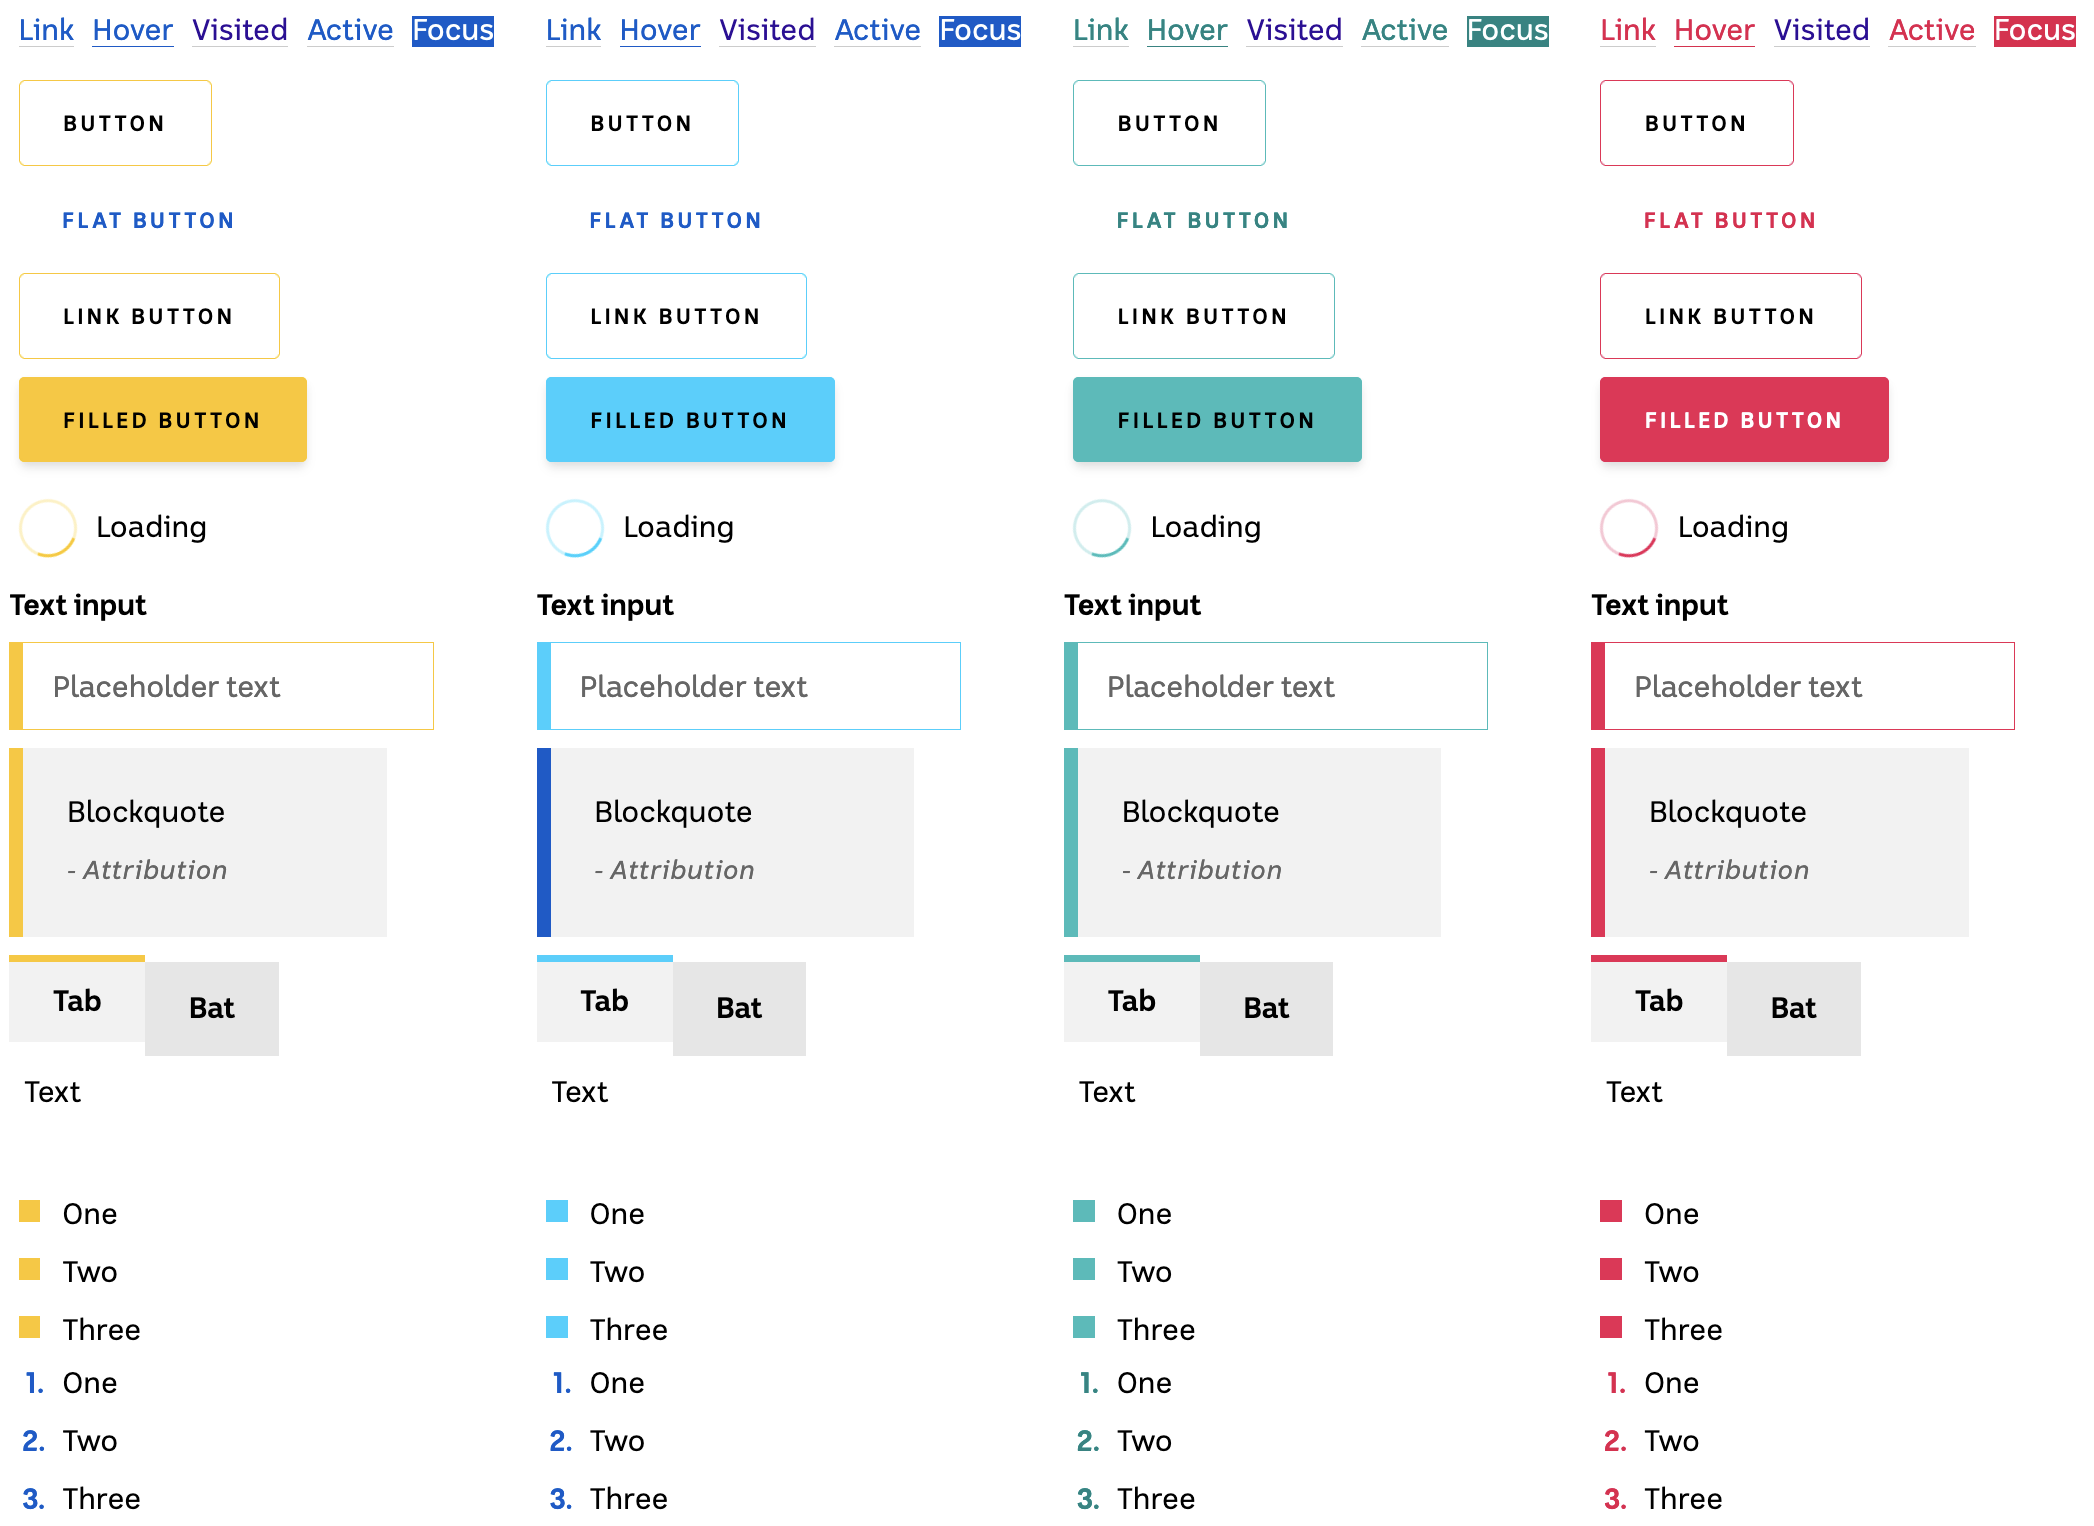Viewport: 2094px width, 1526px height.
Task: Select the Tab tab in red column
Action: pyautogui.click(x=1658, y=1001)
